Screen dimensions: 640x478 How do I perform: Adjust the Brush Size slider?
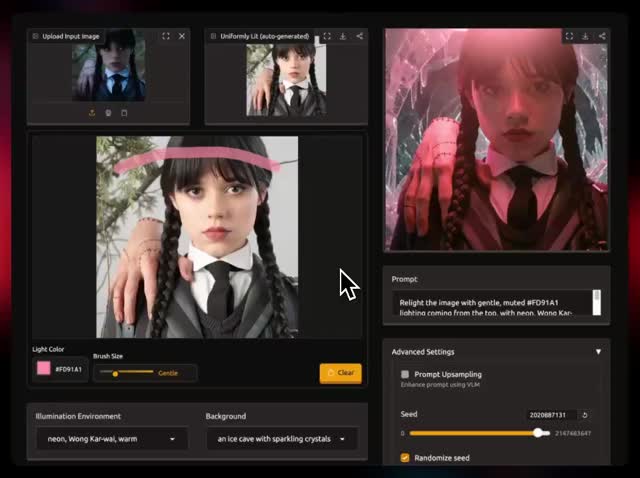coord(127,372)
